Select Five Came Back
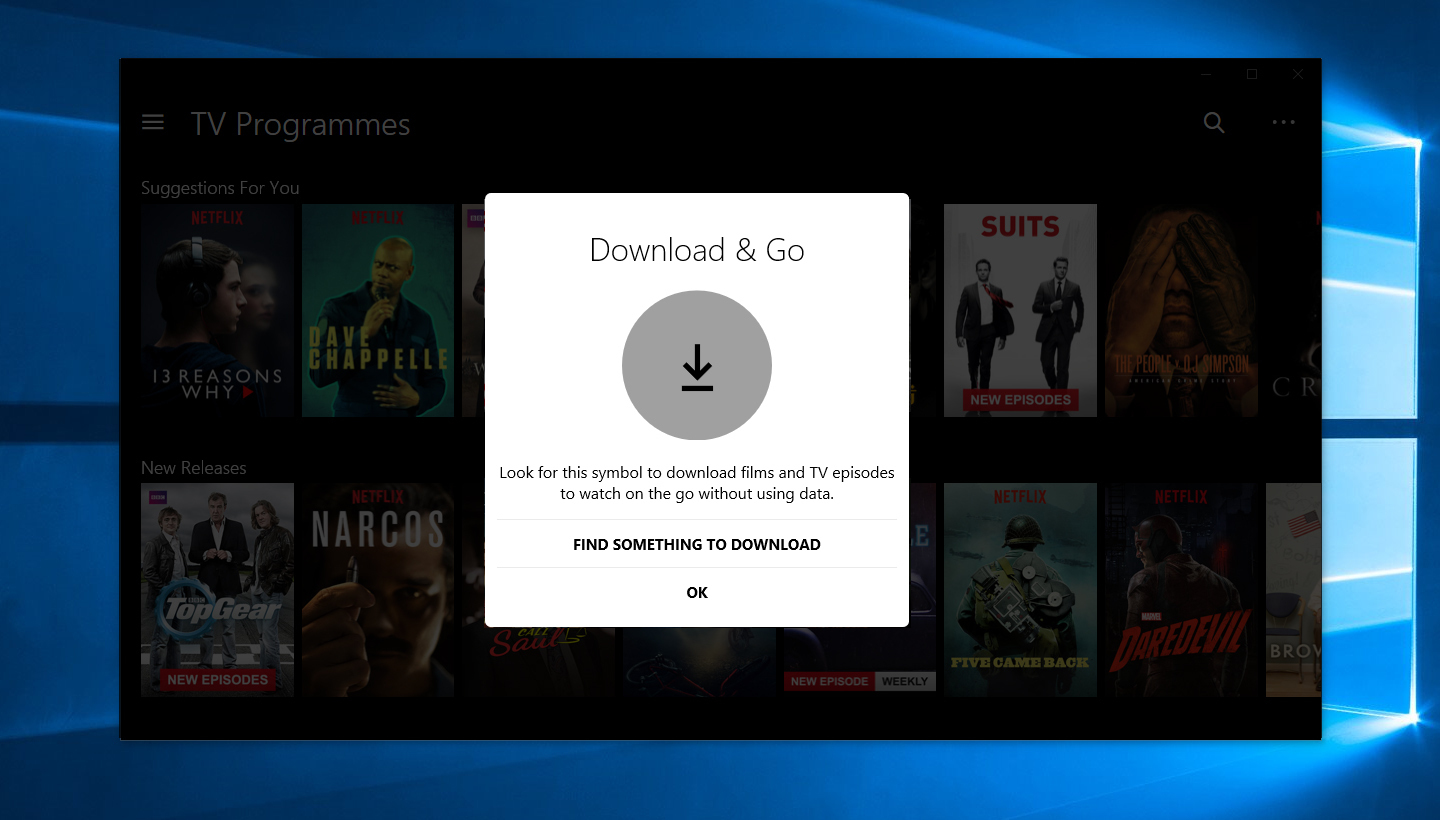The height and width of the screenshot is (820, 1440). click(1020, 590)
